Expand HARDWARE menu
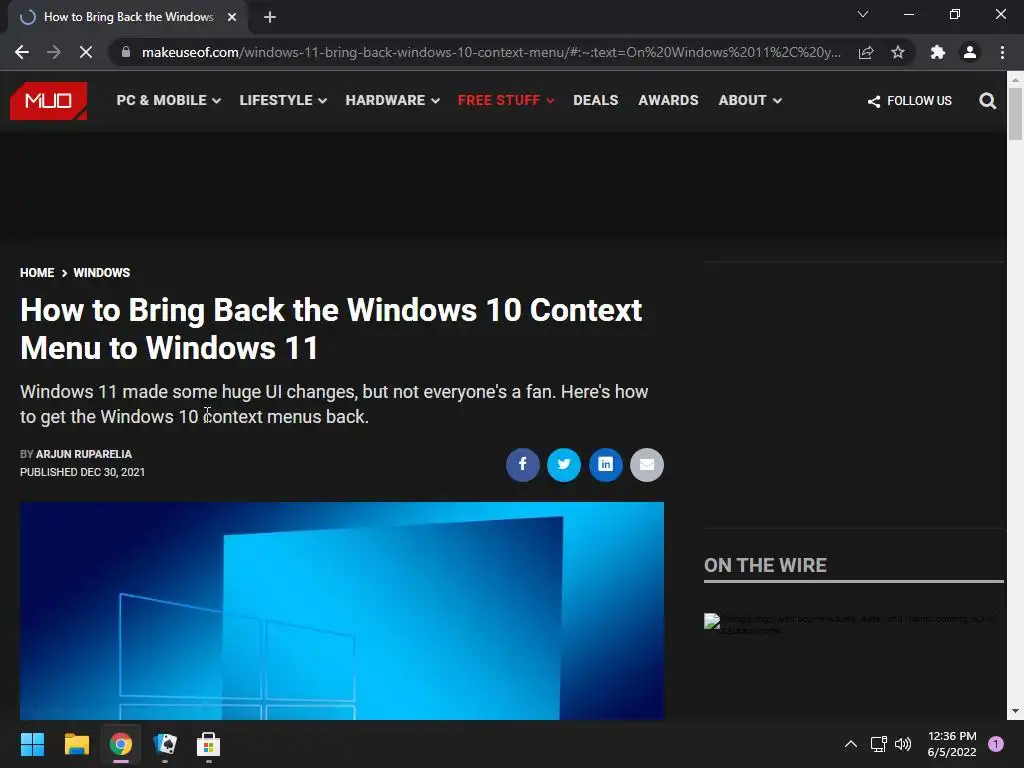 coord(392,101)
